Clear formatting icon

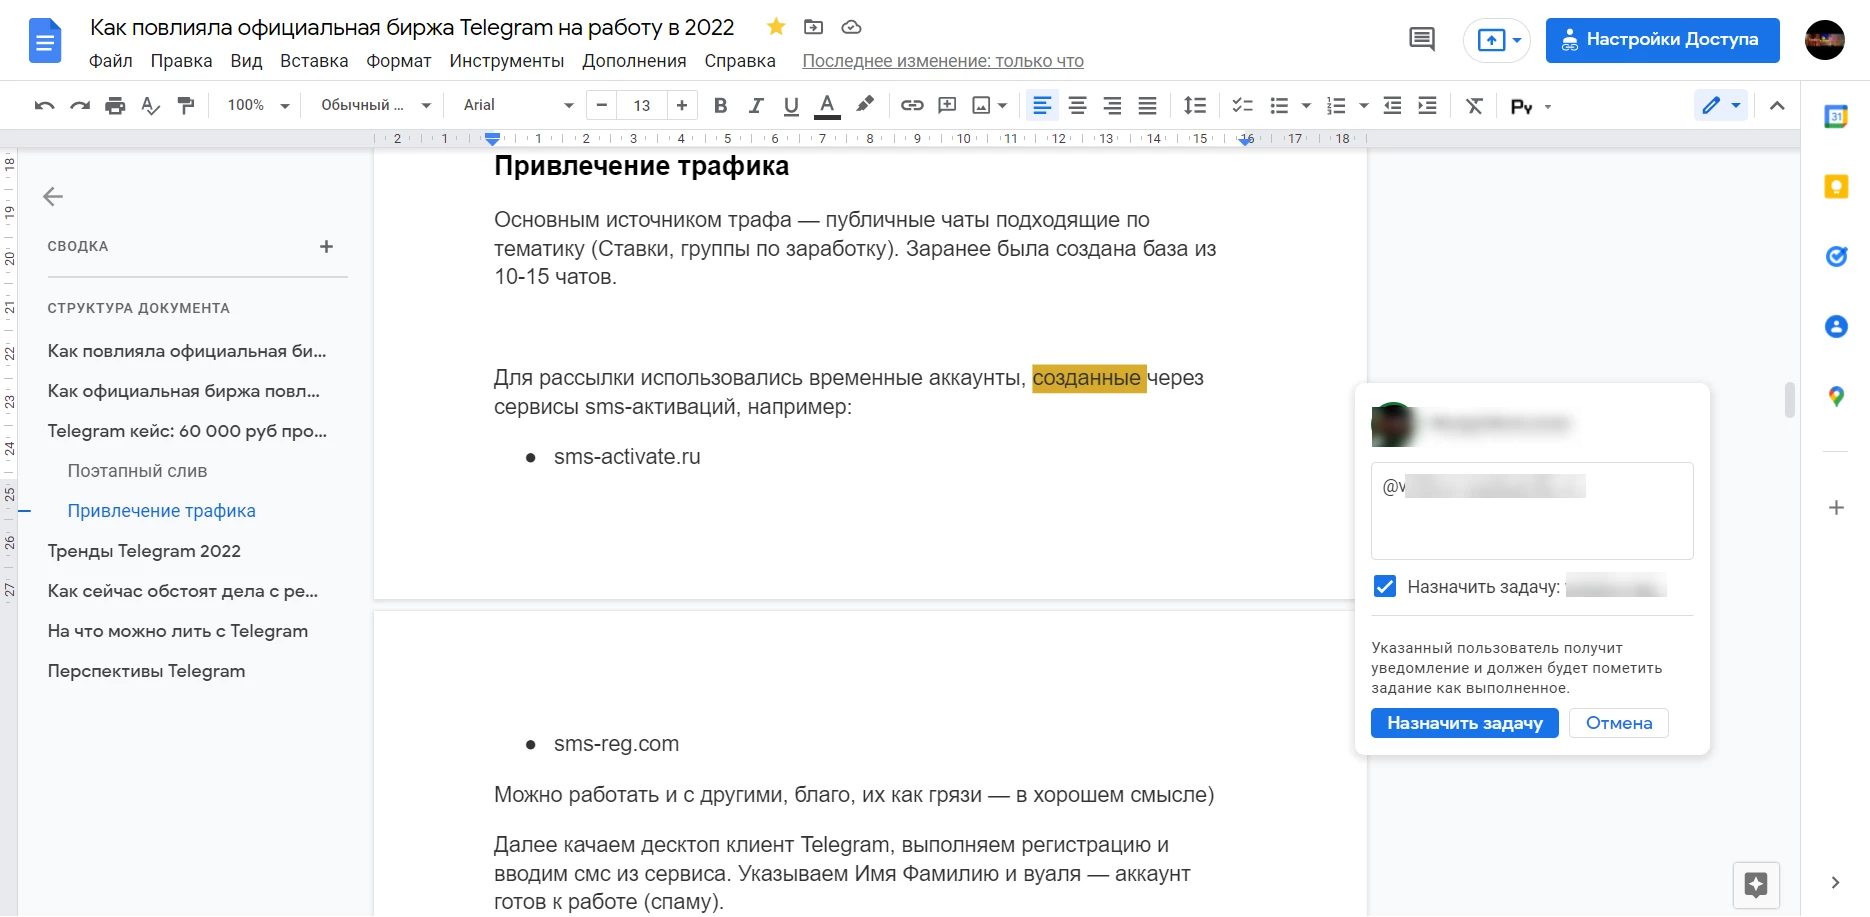pyautogui.click(x=1474, y=106)
